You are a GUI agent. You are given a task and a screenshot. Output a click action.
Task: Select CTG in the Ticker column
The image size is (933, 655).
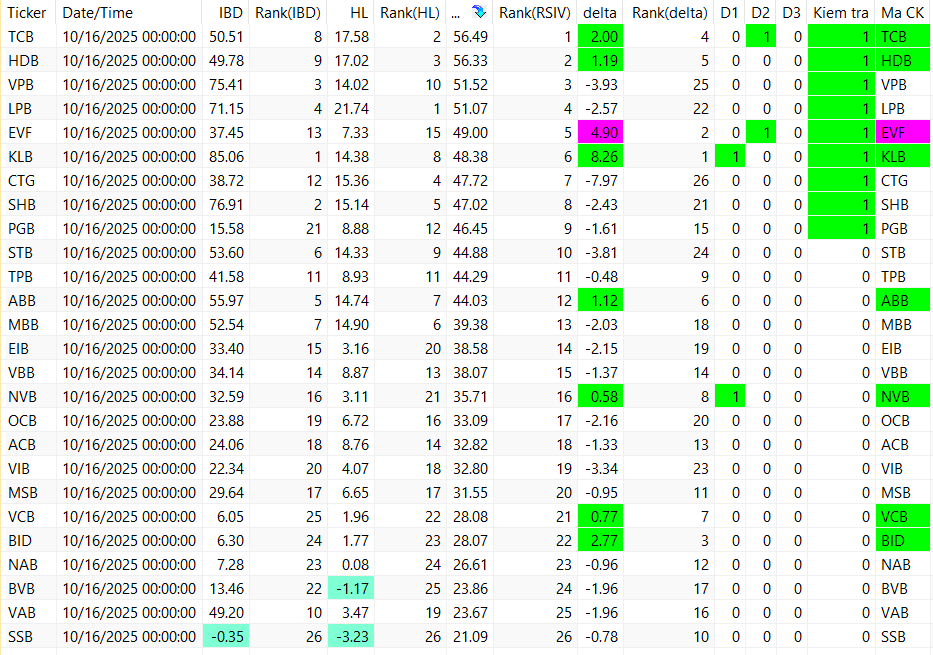[x=21, y=181]
